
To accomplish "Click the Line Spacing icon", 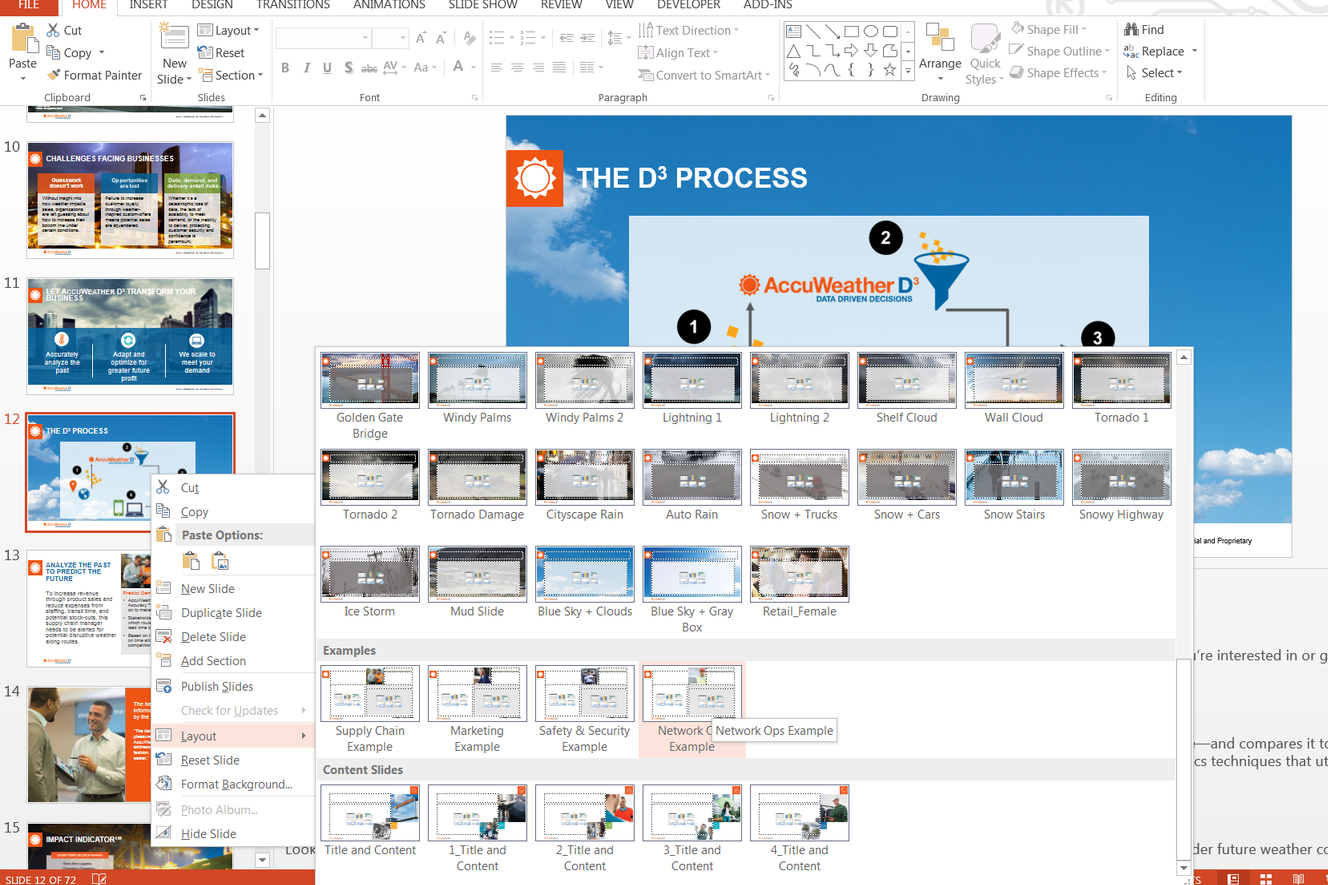I will click(x=614, y=38).
